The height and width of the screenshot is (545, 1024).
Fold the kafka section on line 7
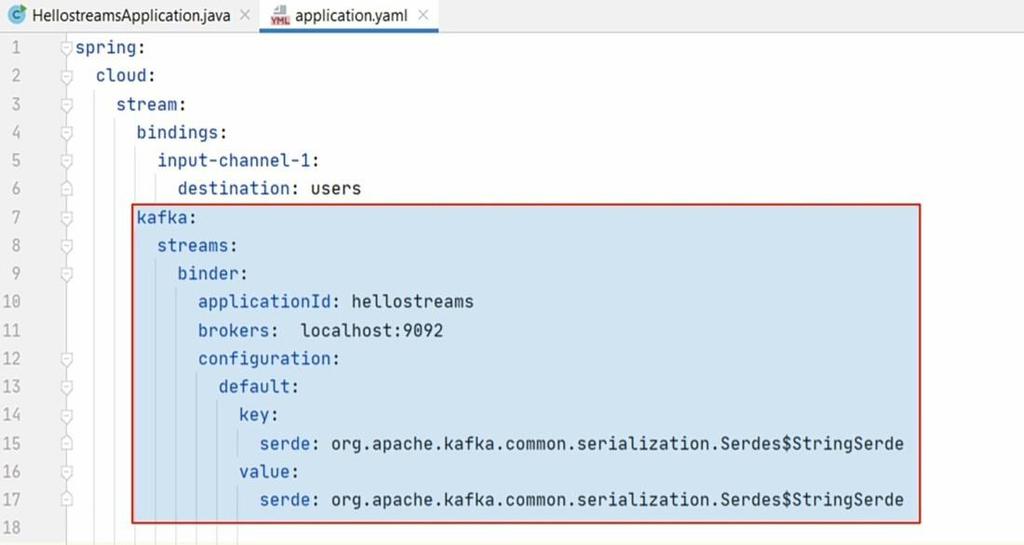(x=66, y=217)
